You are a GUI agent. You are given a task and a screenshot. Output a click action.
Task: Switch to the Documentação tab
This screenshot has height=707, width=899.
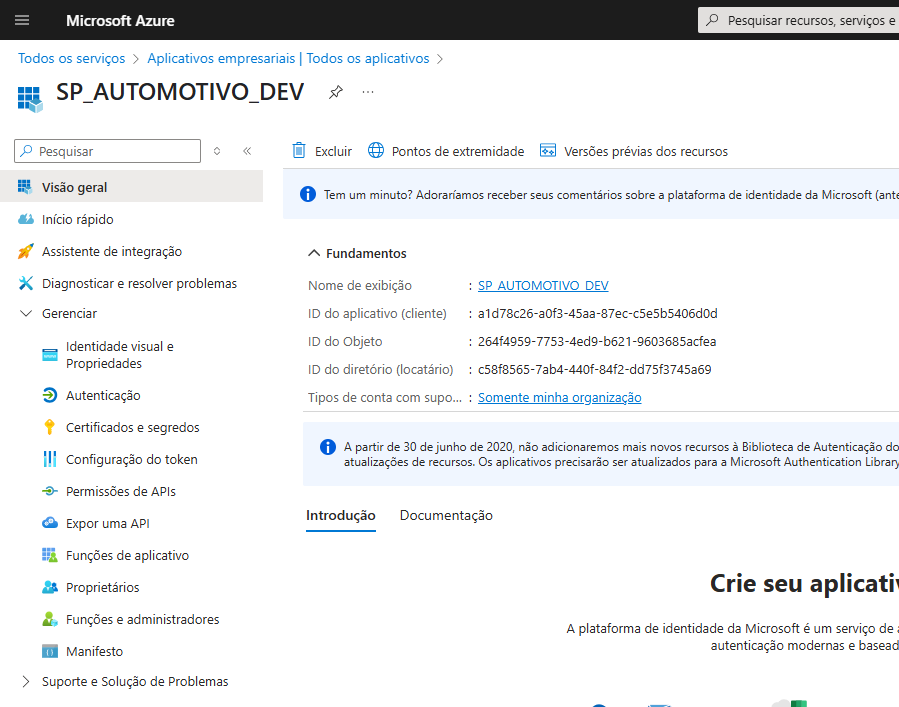pyautogui.click(x=446, y=515)
